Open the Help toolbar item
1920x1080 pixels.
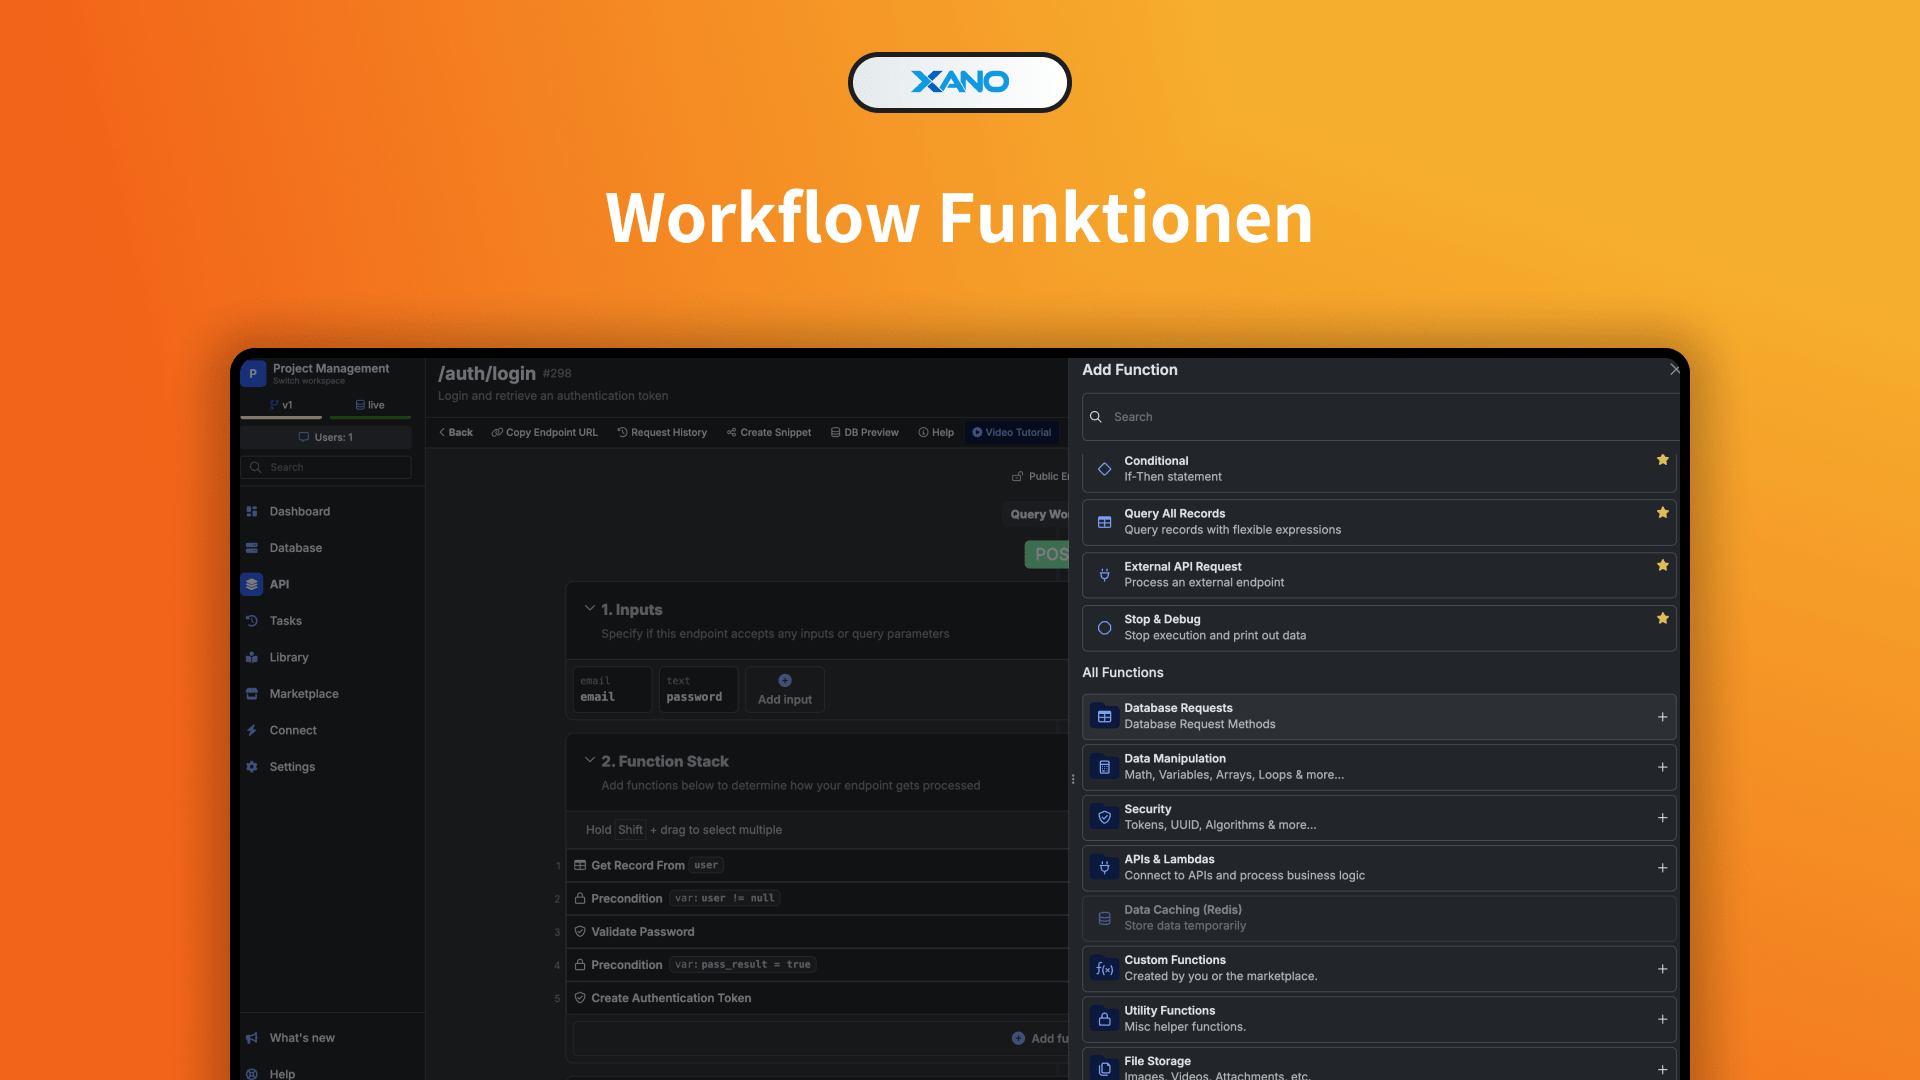pos(936,433)
